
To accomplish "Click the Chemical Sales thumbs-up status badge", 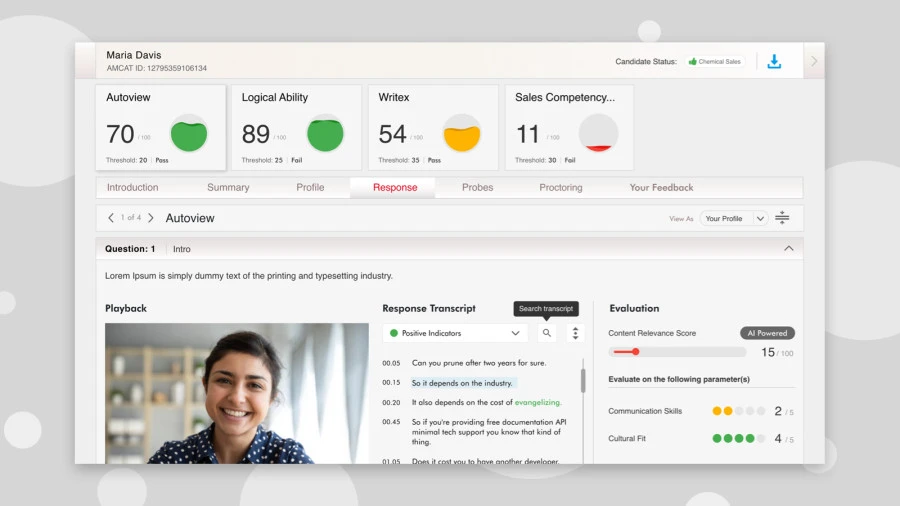I will 714,62.
